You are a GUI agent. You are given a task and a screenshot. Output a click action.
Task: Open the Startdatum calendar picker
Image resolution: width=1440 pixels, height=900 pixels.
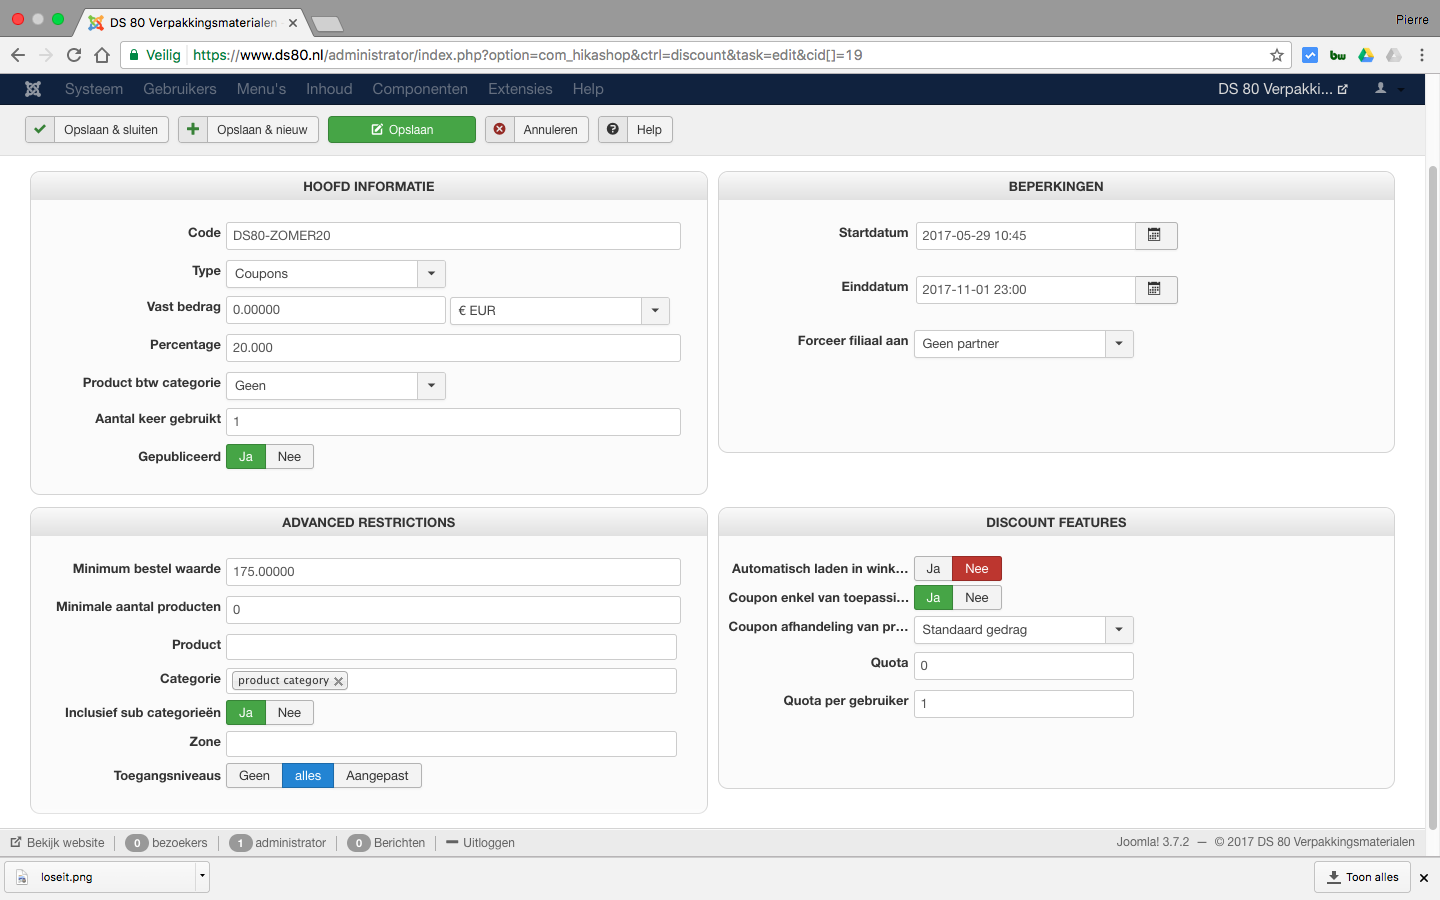(x=1155, y=236)
